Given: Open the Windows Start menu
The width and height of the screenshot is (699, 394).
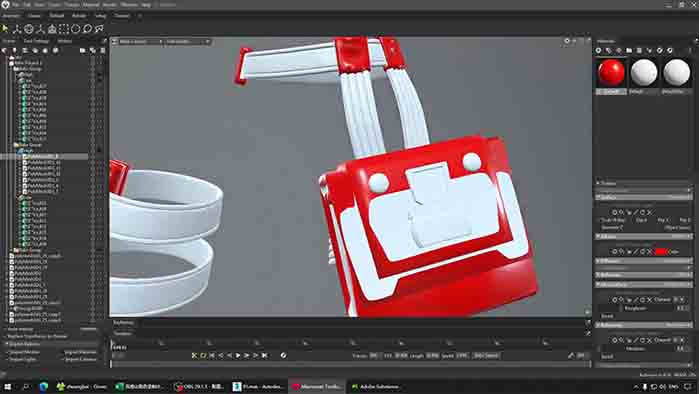Looking at the screenshot, I should (x=7, y=386).
